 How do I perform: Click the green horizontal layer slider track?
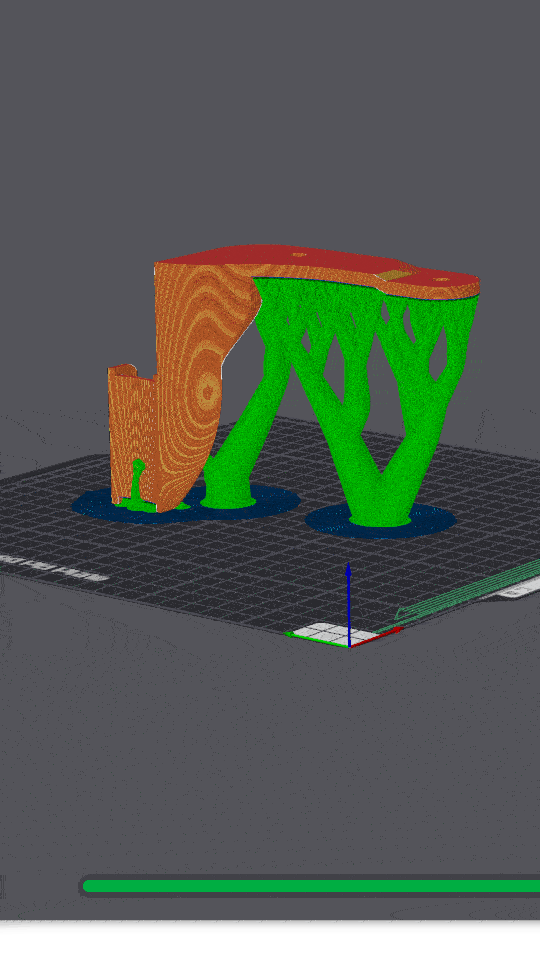311,885
